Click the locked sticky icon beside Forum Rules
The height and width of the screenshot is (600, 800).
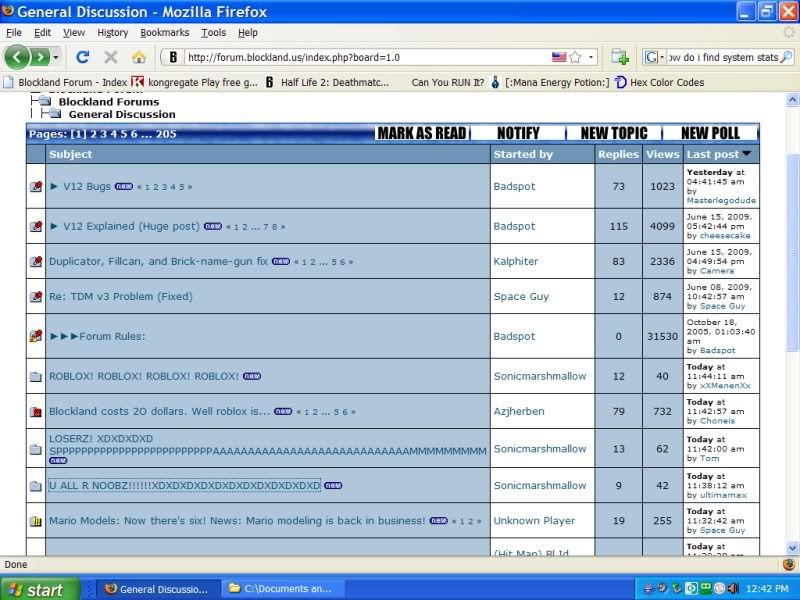point(36,336)
